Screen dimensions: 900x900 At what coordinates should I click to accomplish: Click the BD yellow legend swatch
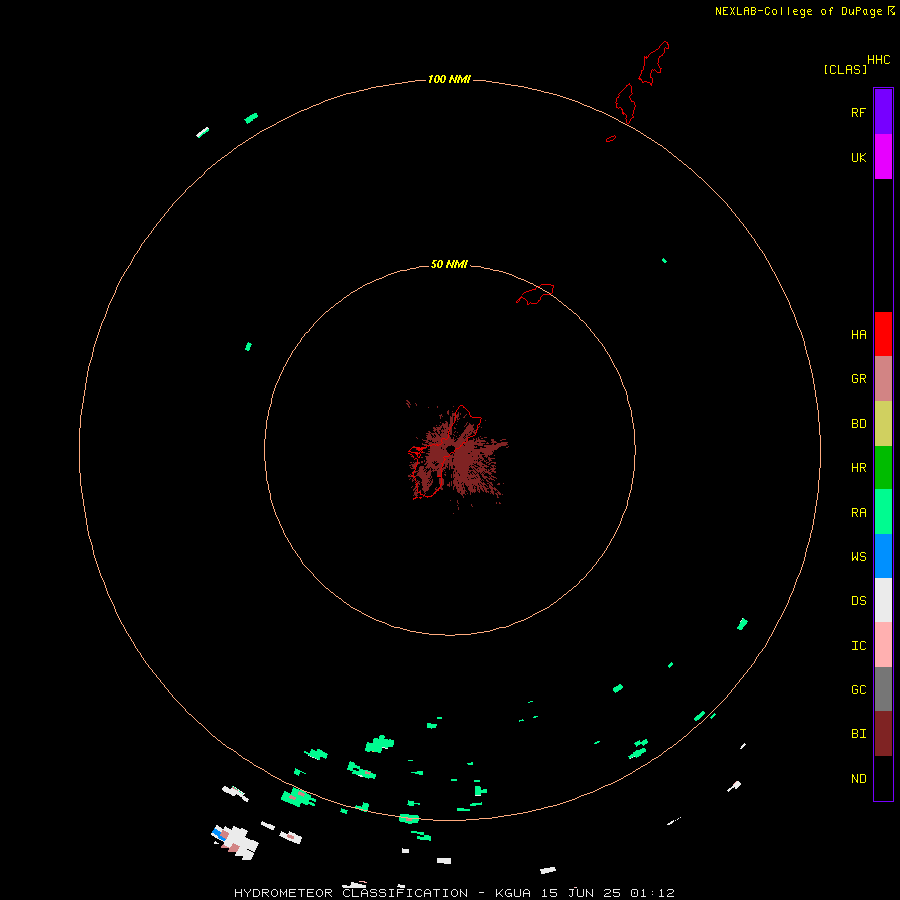coord(883,424)
